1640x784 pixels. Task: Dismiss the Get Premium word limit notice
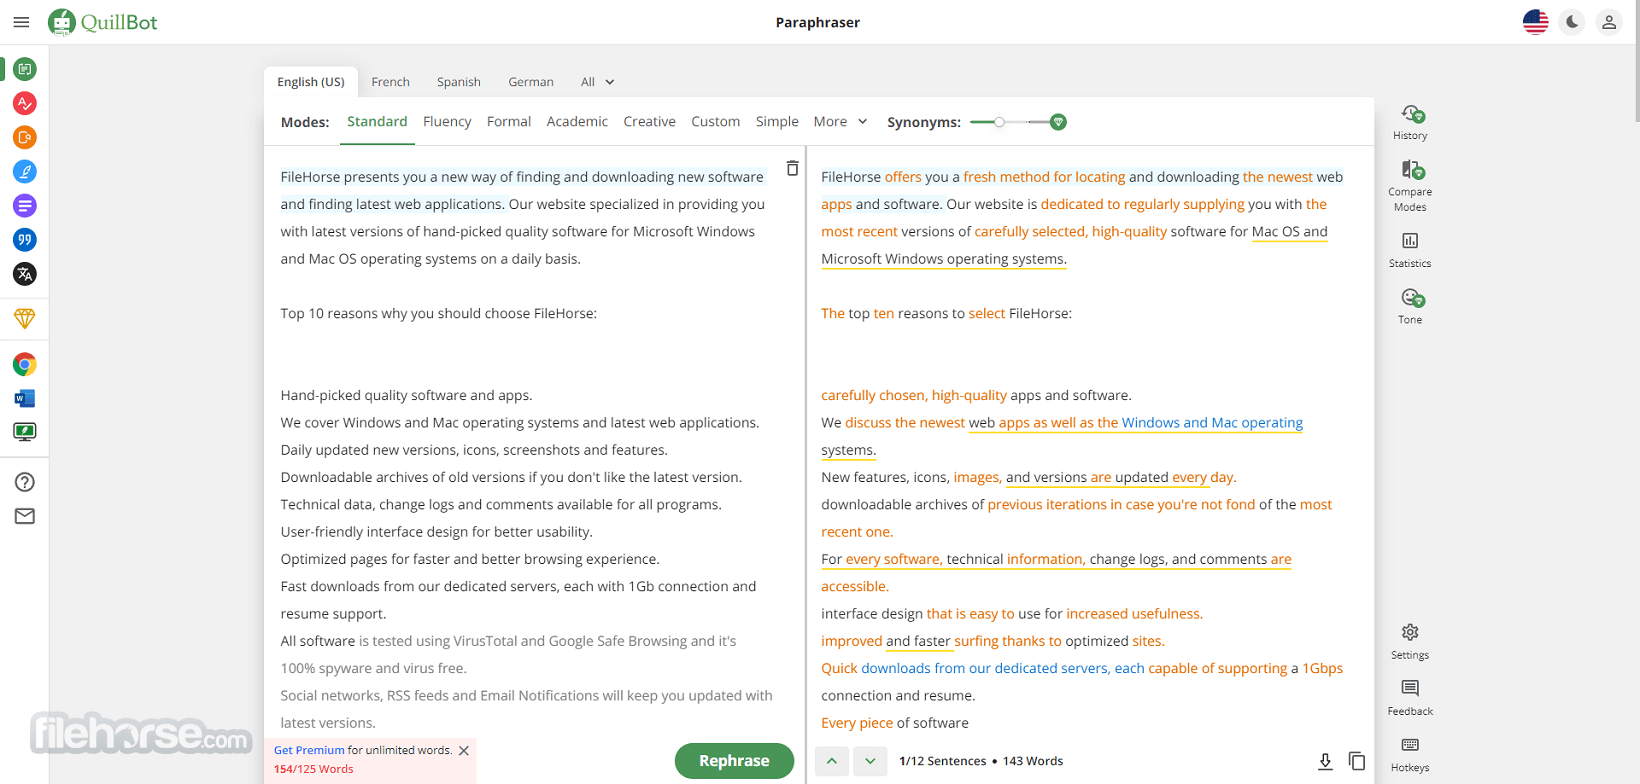(x=464, y=751)
